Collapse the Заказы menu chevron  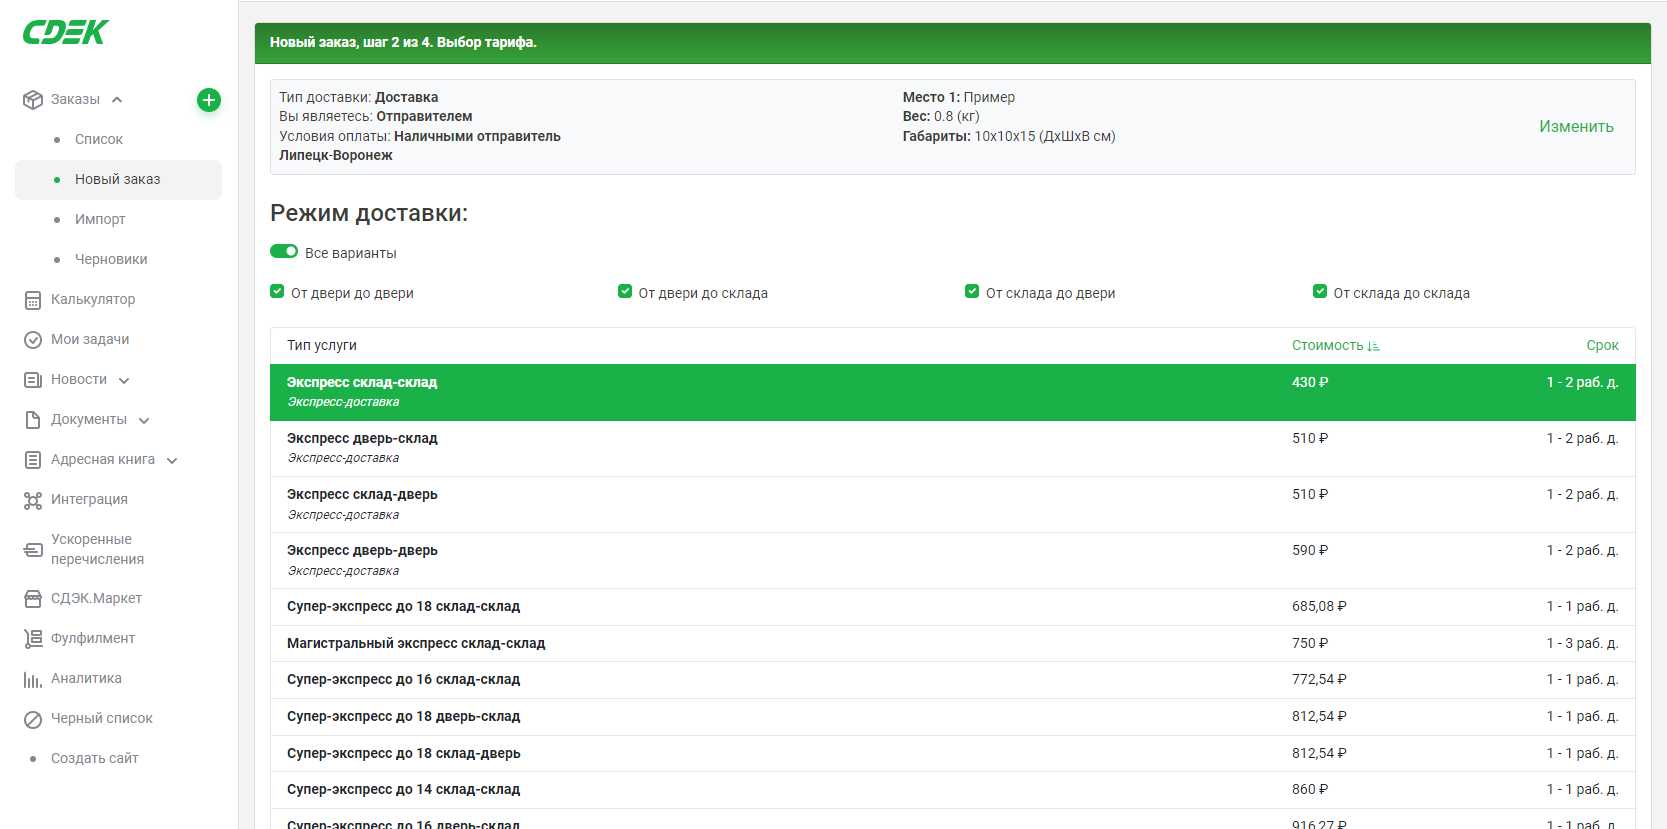(117, 100)
